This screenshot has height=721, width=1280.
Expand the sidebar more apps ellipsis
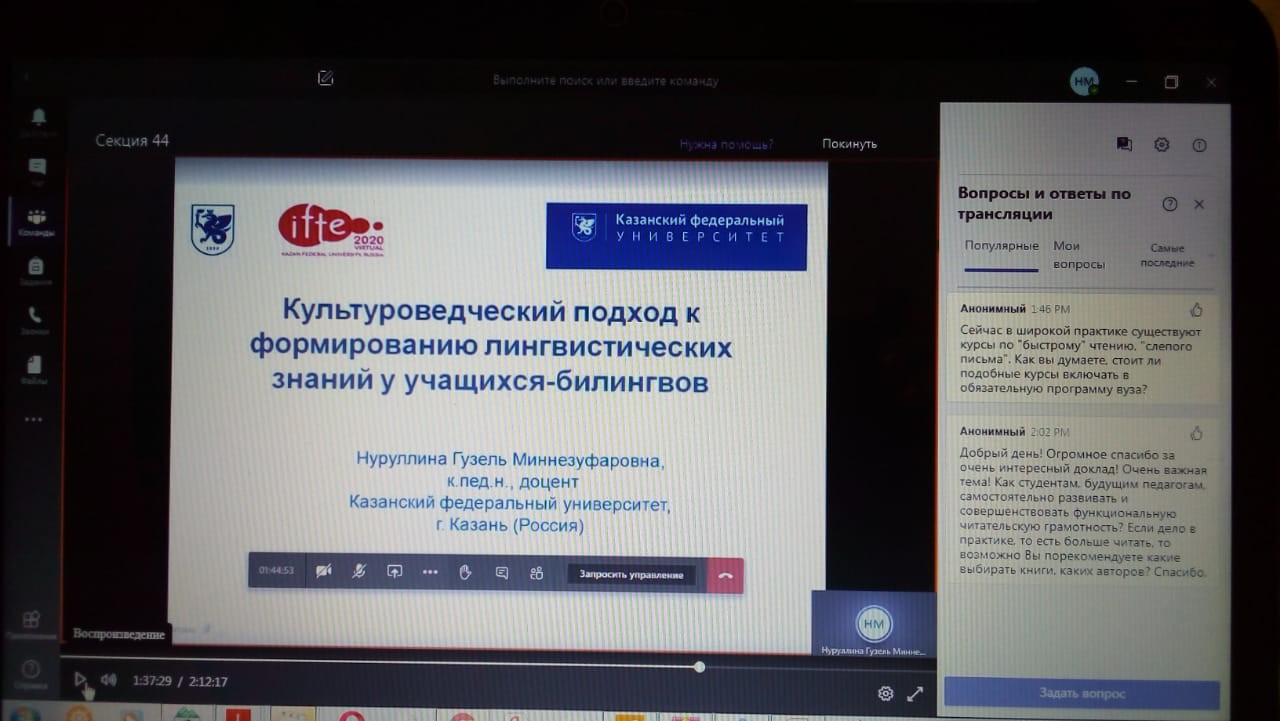pos(34,419)
